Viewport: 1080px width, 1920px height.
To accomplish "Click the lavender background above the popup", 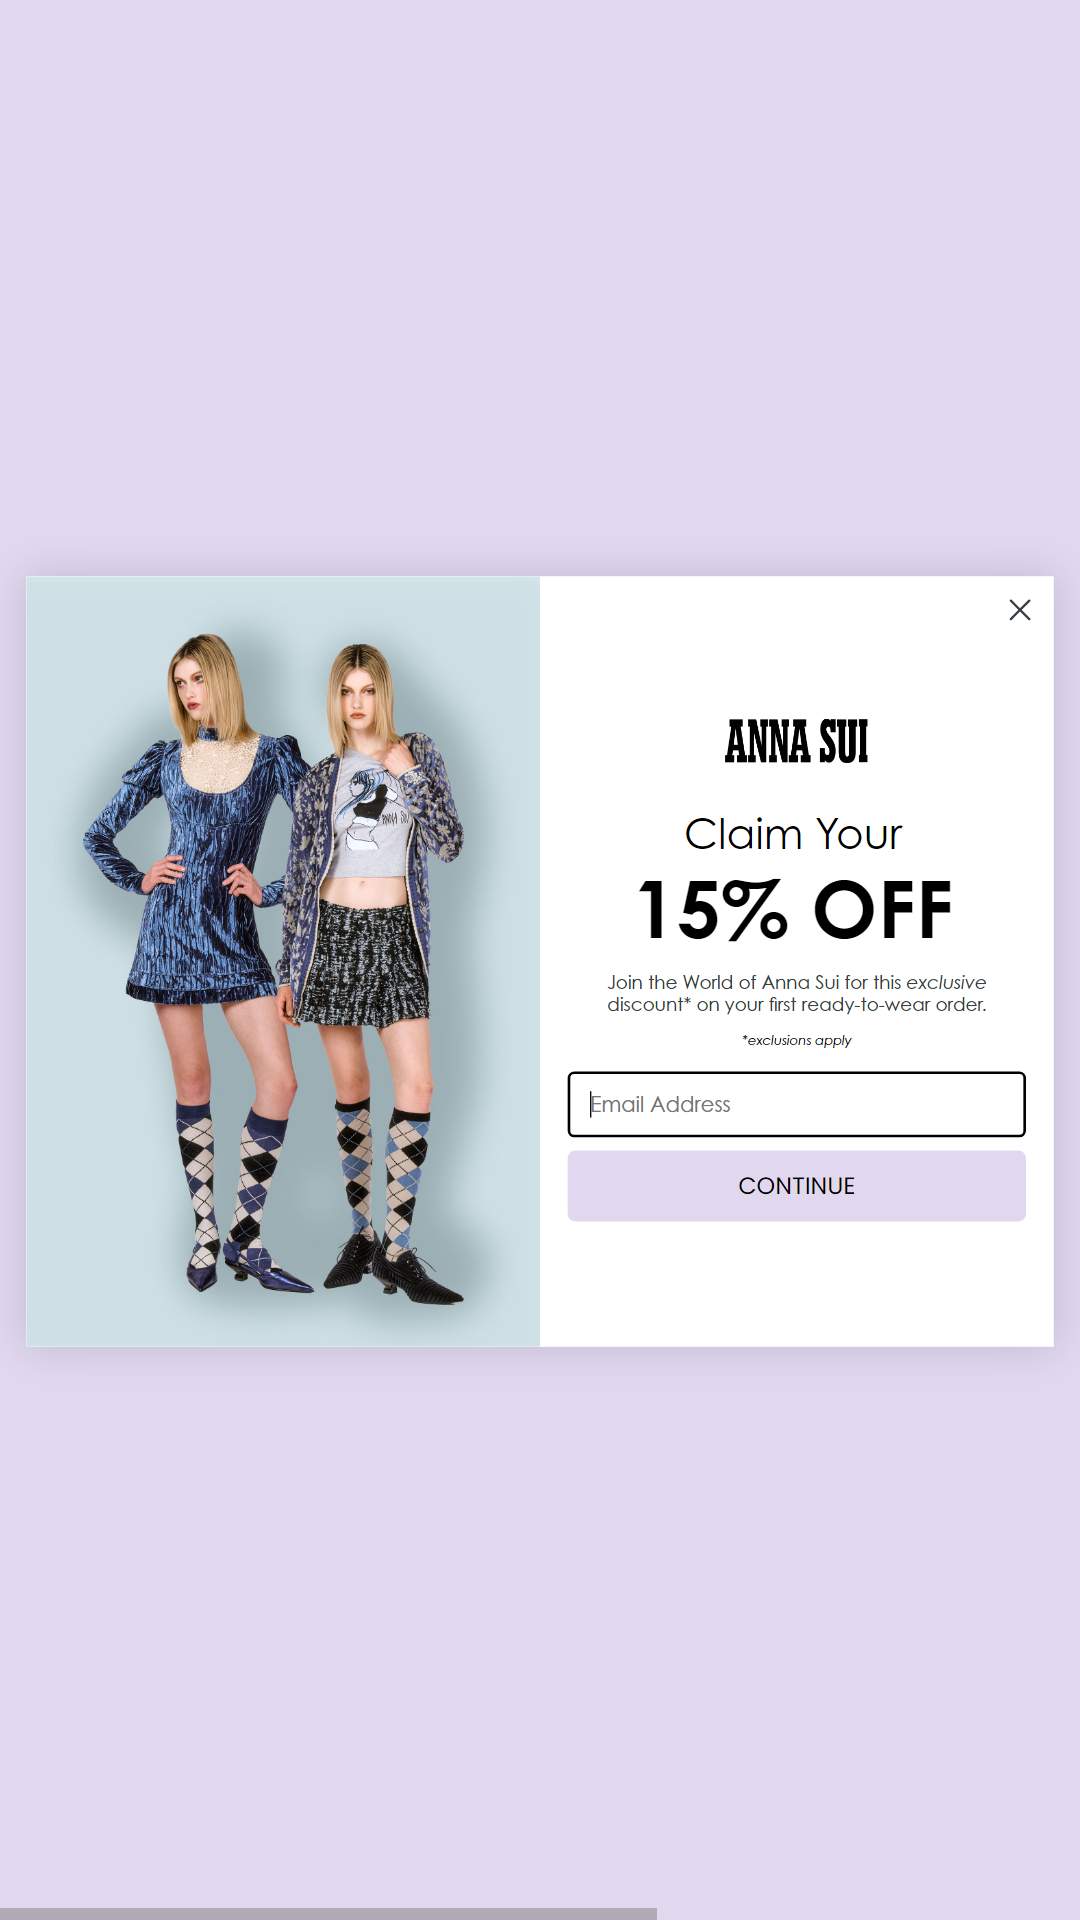I will (x=540, y=290).
